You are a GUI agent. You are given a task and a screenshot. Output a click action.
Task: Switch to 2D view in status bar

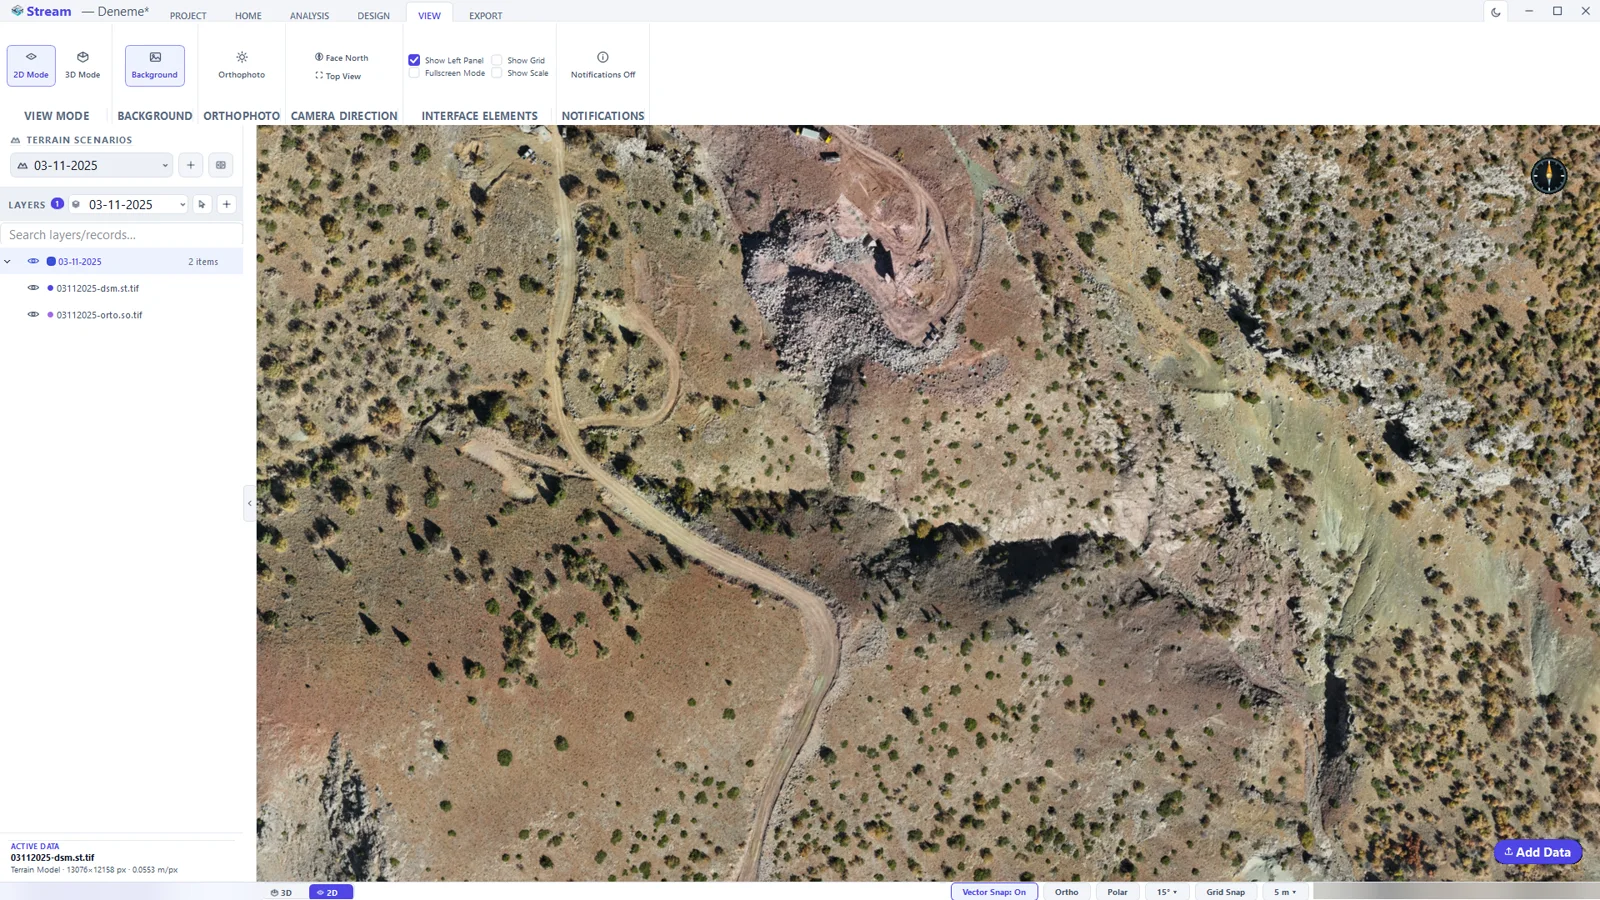[x=330, y=892]
